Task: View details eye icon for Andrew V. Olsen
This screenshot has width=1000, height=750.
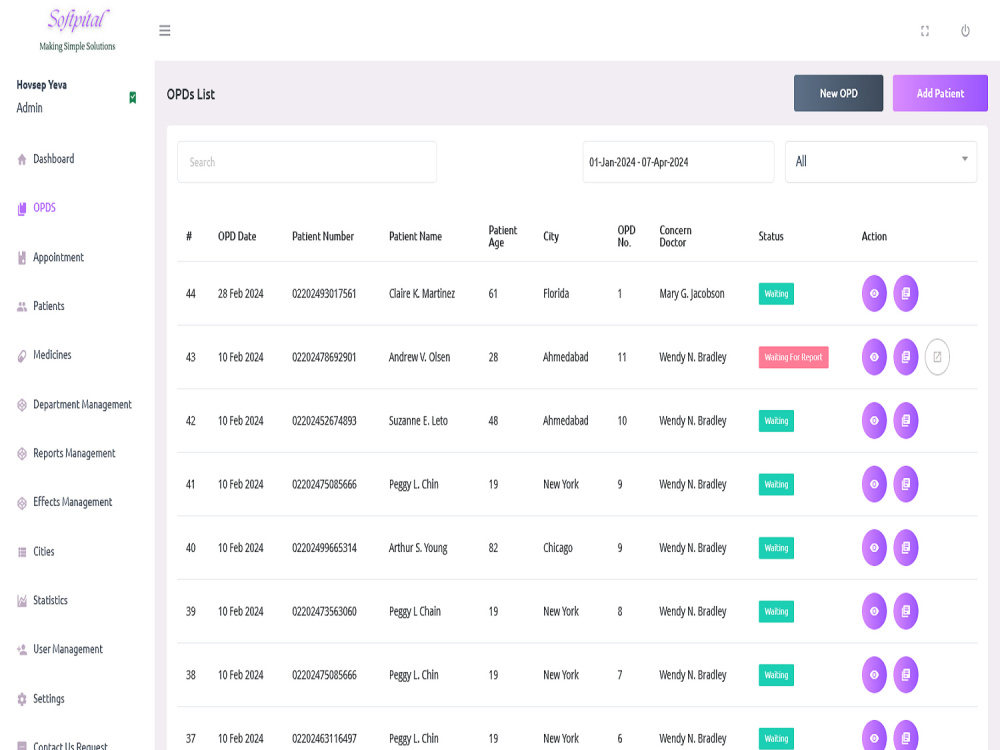Action: pos(874,357)
